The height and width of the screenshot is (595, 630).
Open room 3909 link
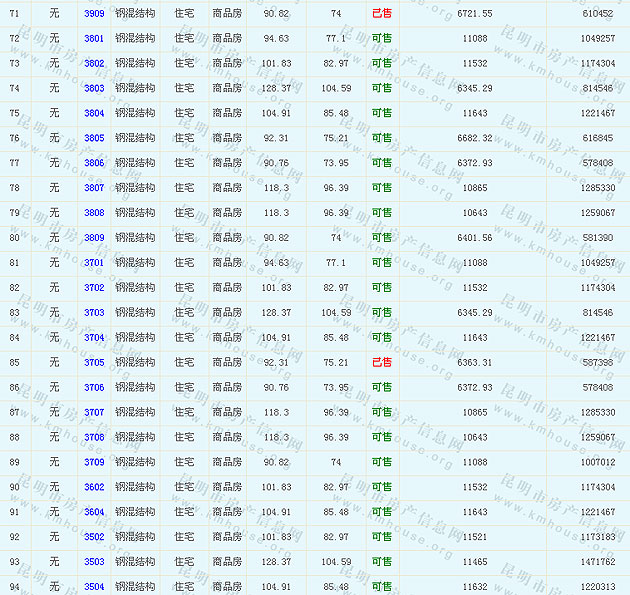(x=94, y=13)
